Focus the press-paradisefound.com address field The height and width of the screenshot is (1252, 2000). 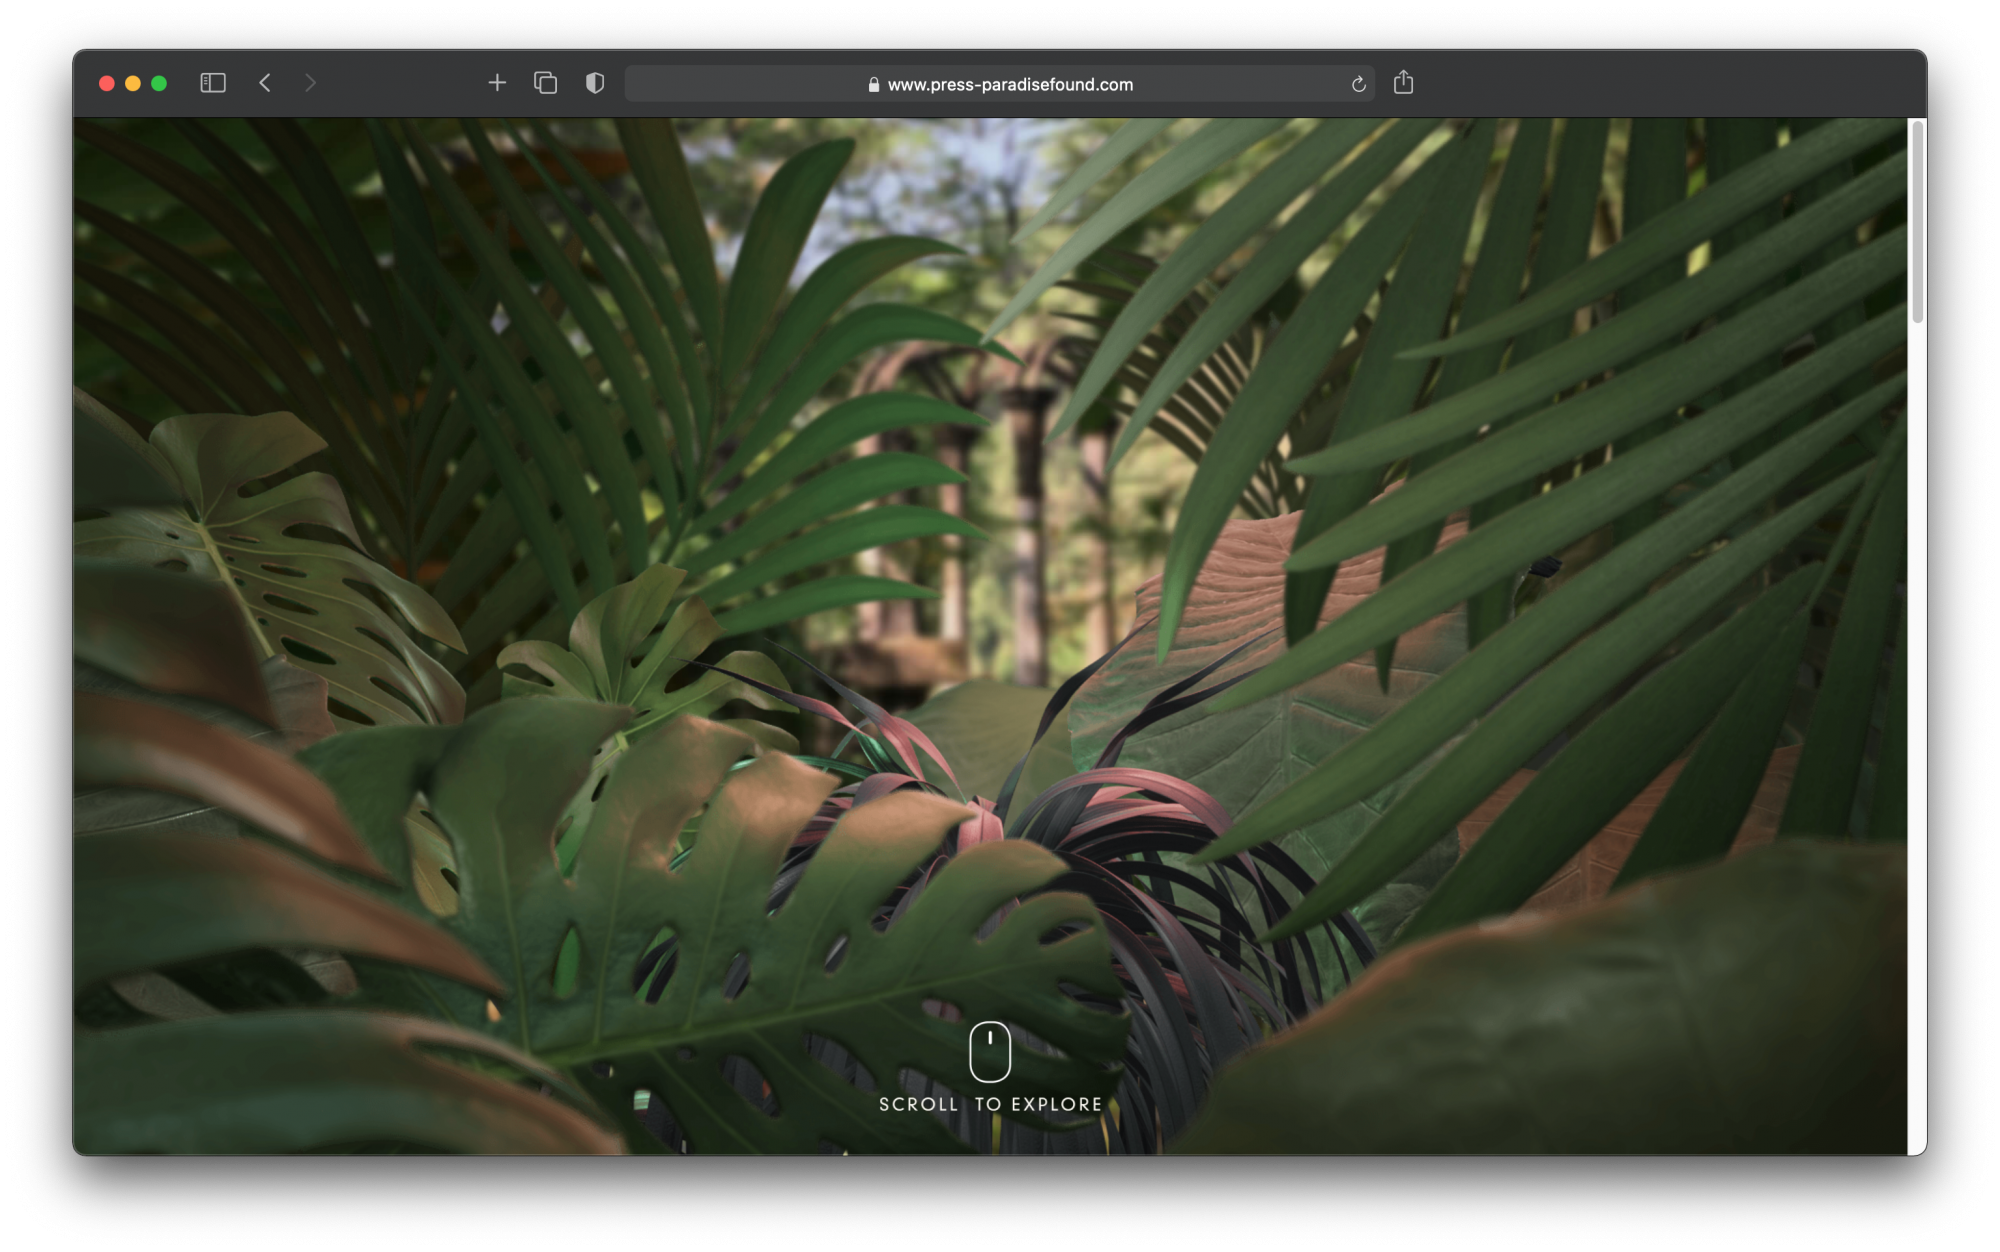click(x=1010, y=85)
